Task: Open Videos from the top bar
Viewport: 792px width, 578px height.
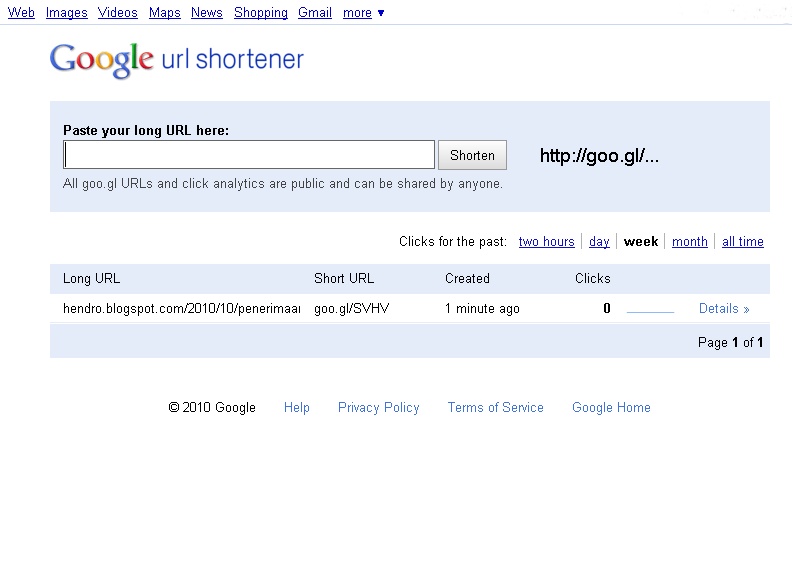Action: point(118,13)
